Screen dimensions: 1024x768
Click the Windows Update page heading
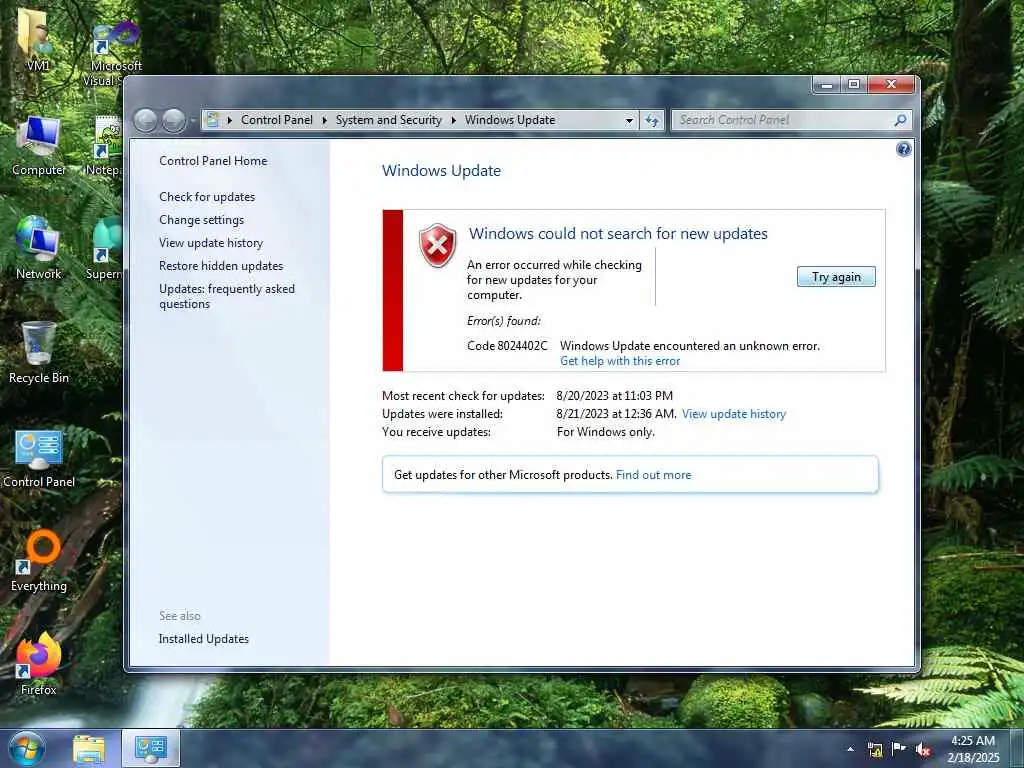[x=441, y=171]
